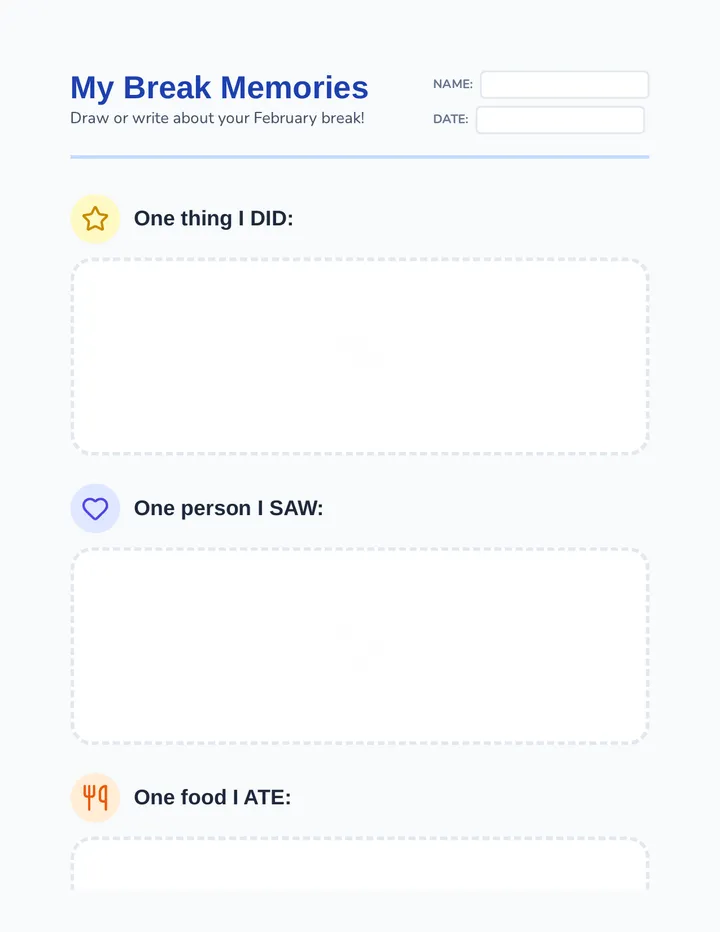The image size is (720, 932).
Task: Click the 'One food I ATE:' heading
Action: (x=212, y=797)
